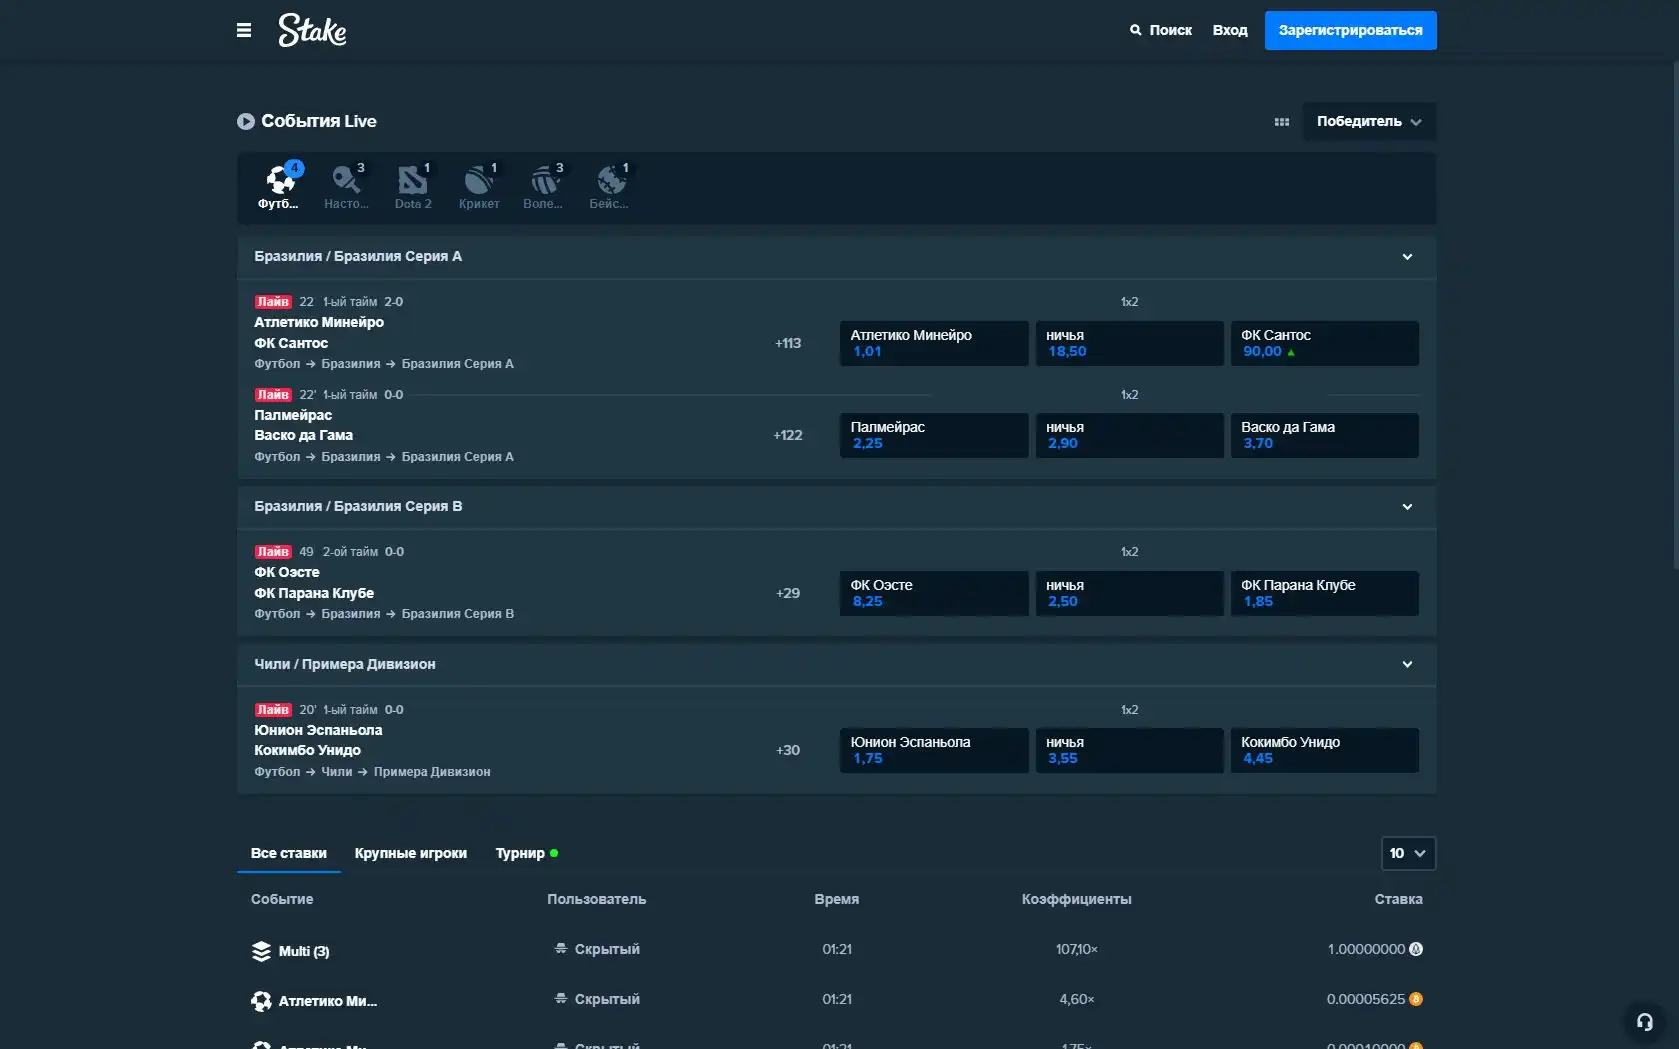The height and width of the screenshot is (1049, 1679).
Task: Select the Volleyball sport icon
Action: (544, 186)
